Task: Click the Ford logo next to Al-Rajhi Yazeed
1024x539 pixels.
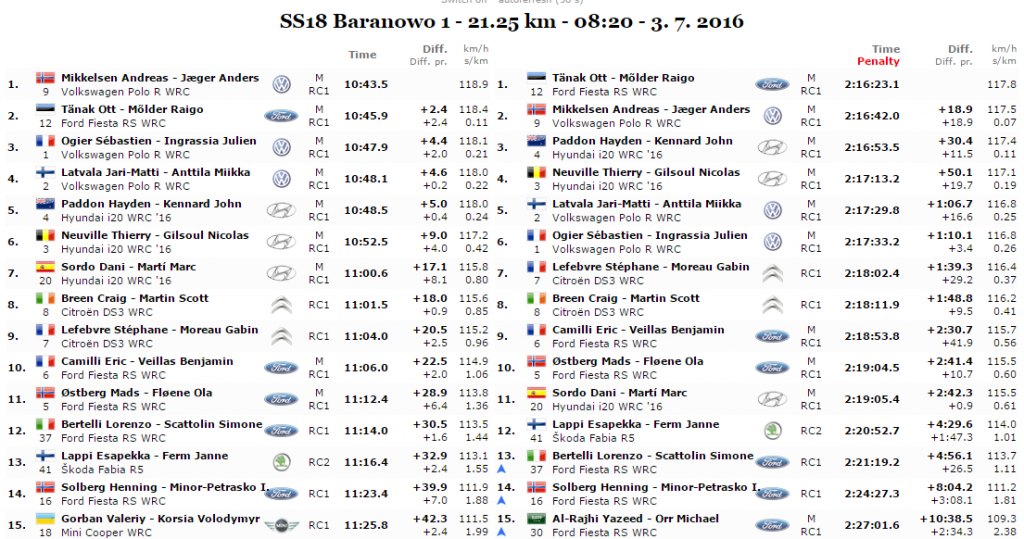Action: point(772,525)
